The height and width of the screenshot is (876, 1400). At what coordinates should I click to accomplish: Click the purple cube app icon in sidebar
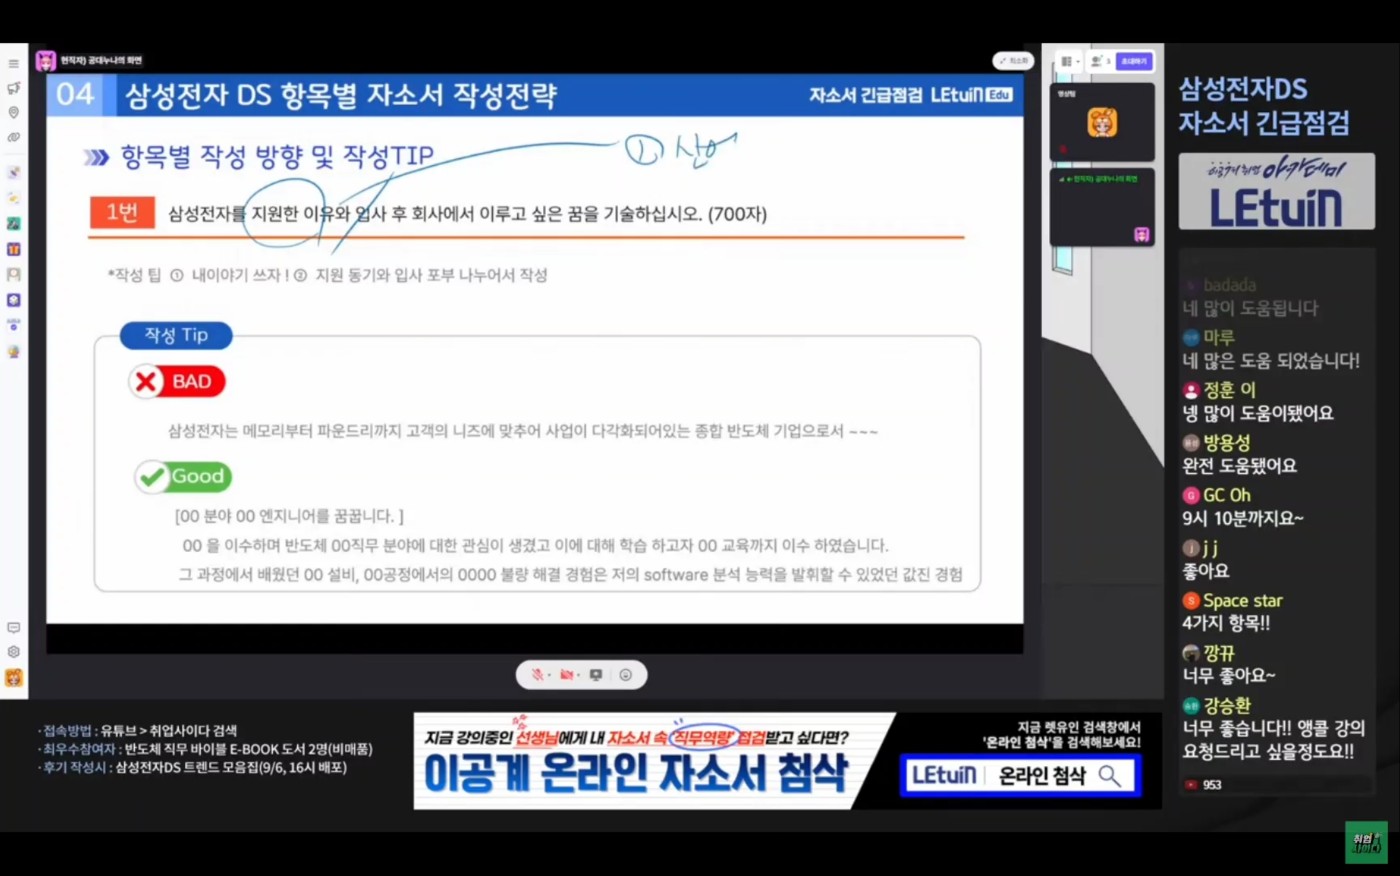coord(13,300)
